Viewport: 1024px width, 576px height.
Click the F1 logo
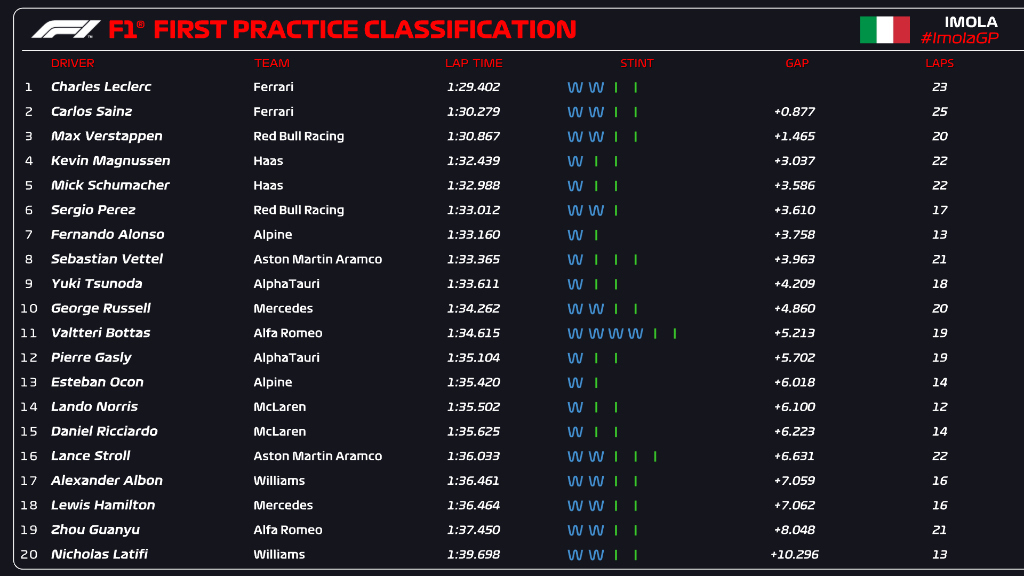coord(66,29)
